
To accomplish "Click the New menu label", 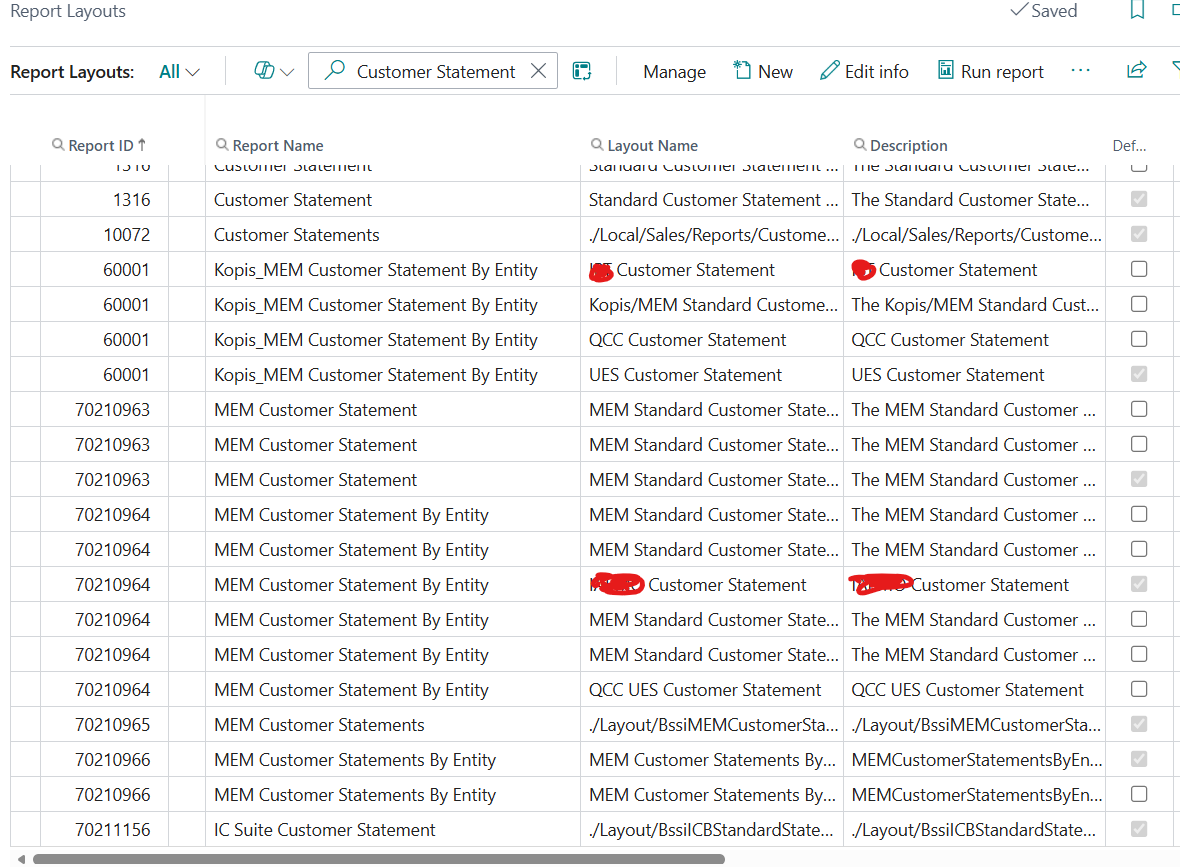I will (x=775, y=71).
